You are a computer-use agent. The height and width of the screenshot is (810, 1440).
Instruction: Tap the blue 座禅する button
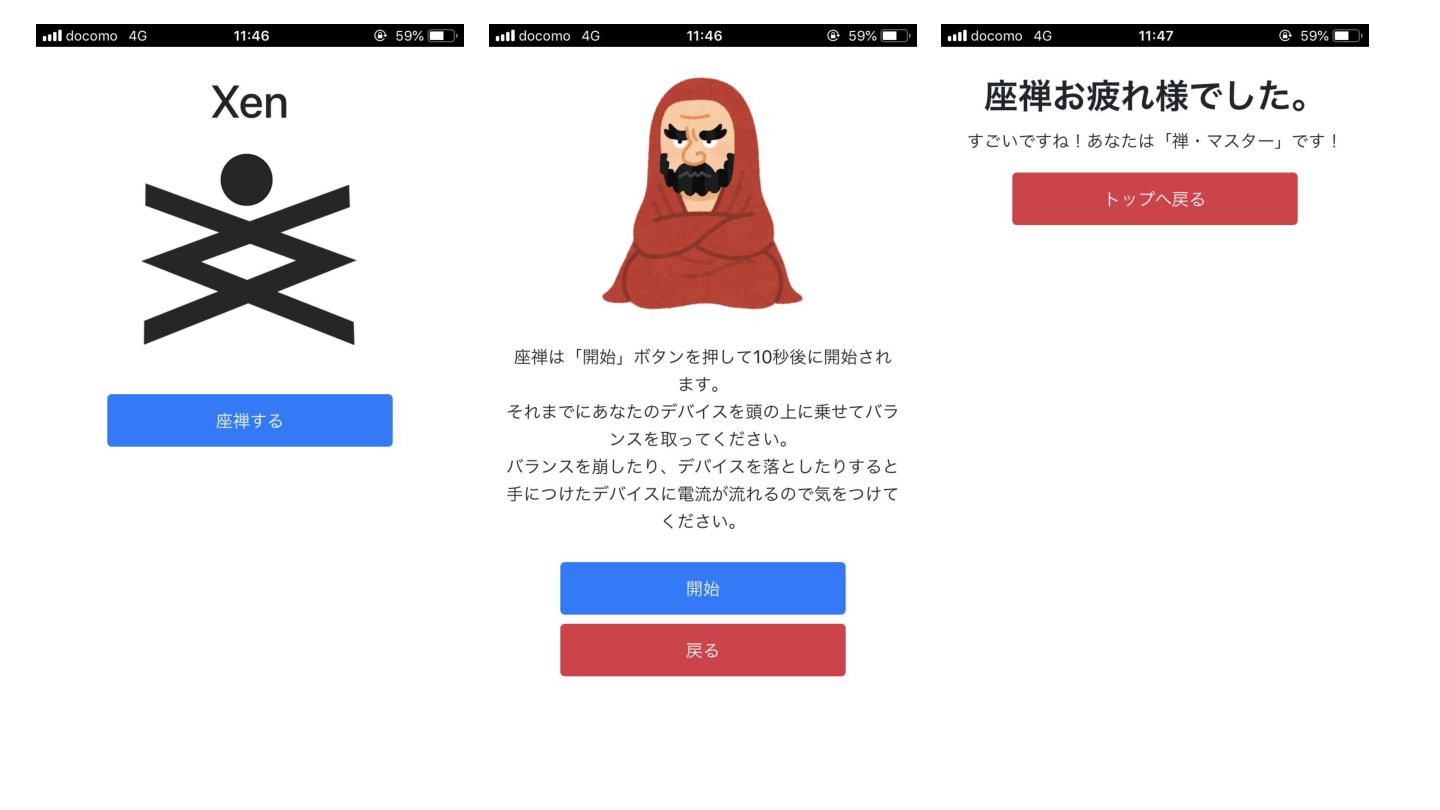tap(250, 420)
